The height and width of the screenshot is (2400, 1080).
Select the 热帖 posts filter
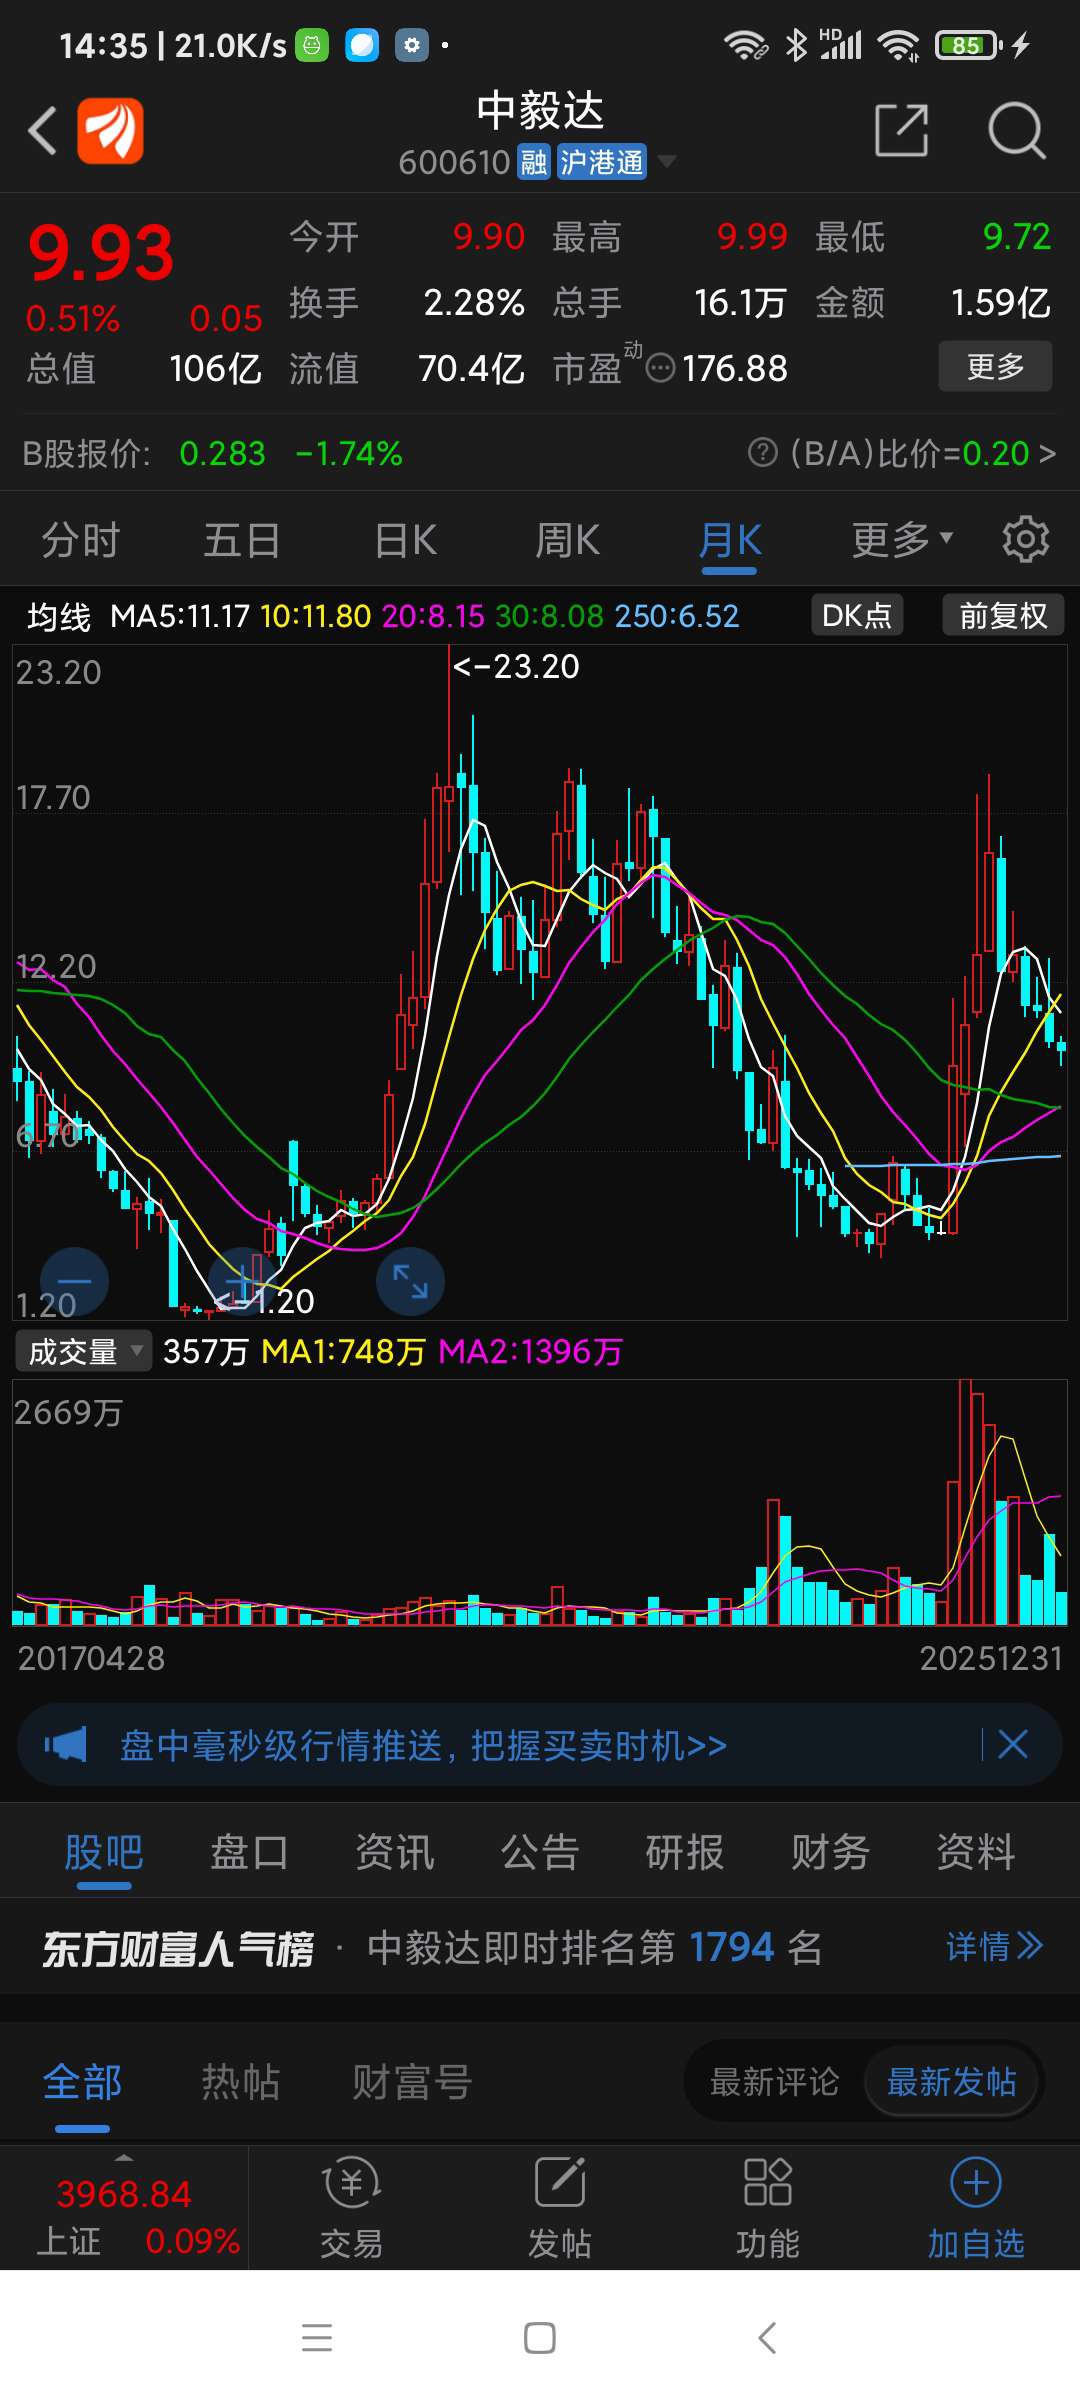coord(241,2083)
